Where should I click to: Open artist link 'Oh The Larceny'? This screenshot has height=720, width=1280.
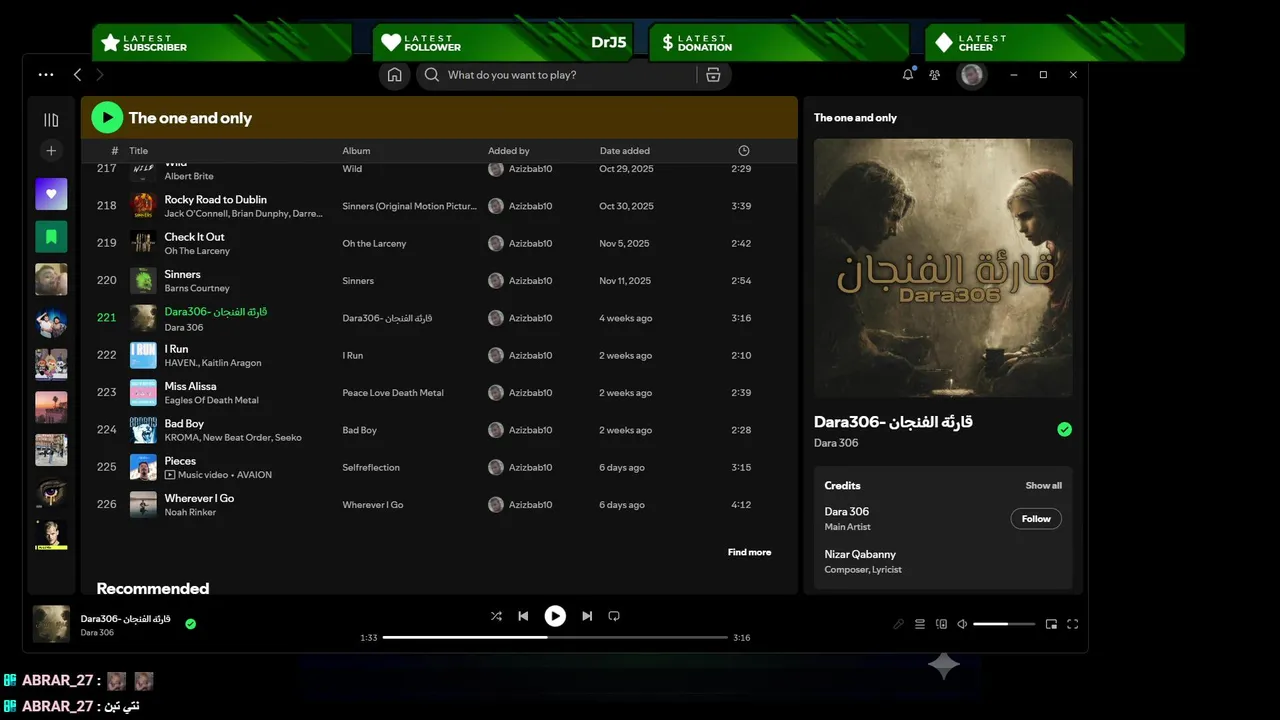point(197,251)
